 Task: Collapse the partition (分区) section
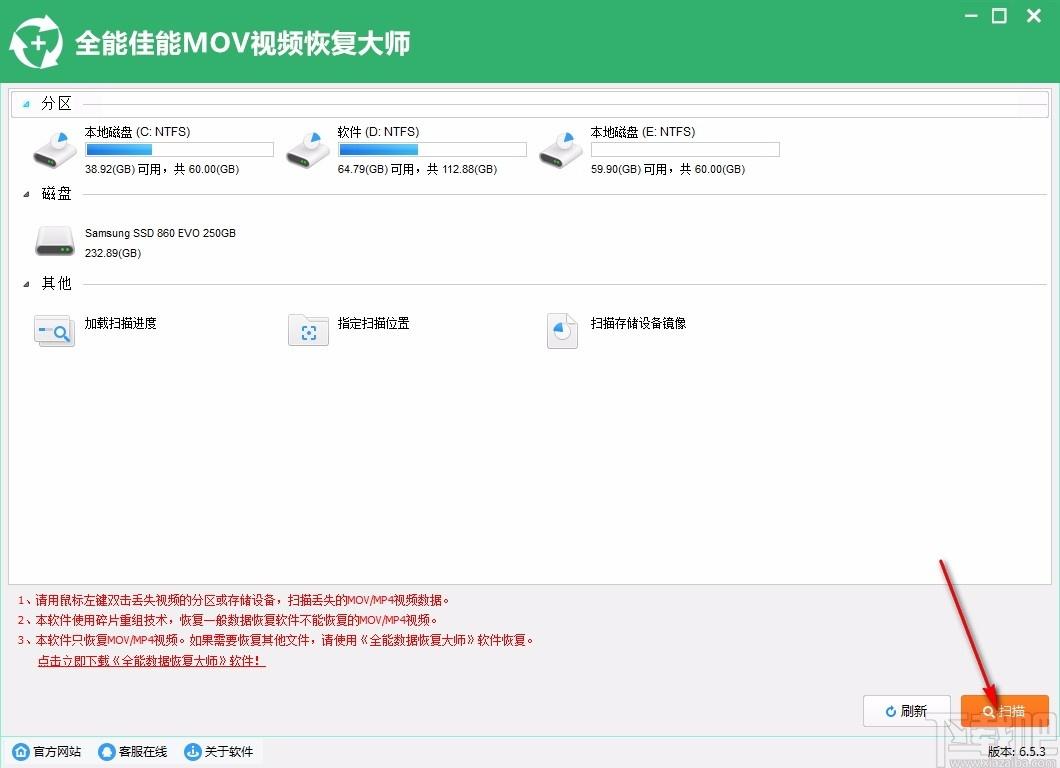click(x=26, y=104)
